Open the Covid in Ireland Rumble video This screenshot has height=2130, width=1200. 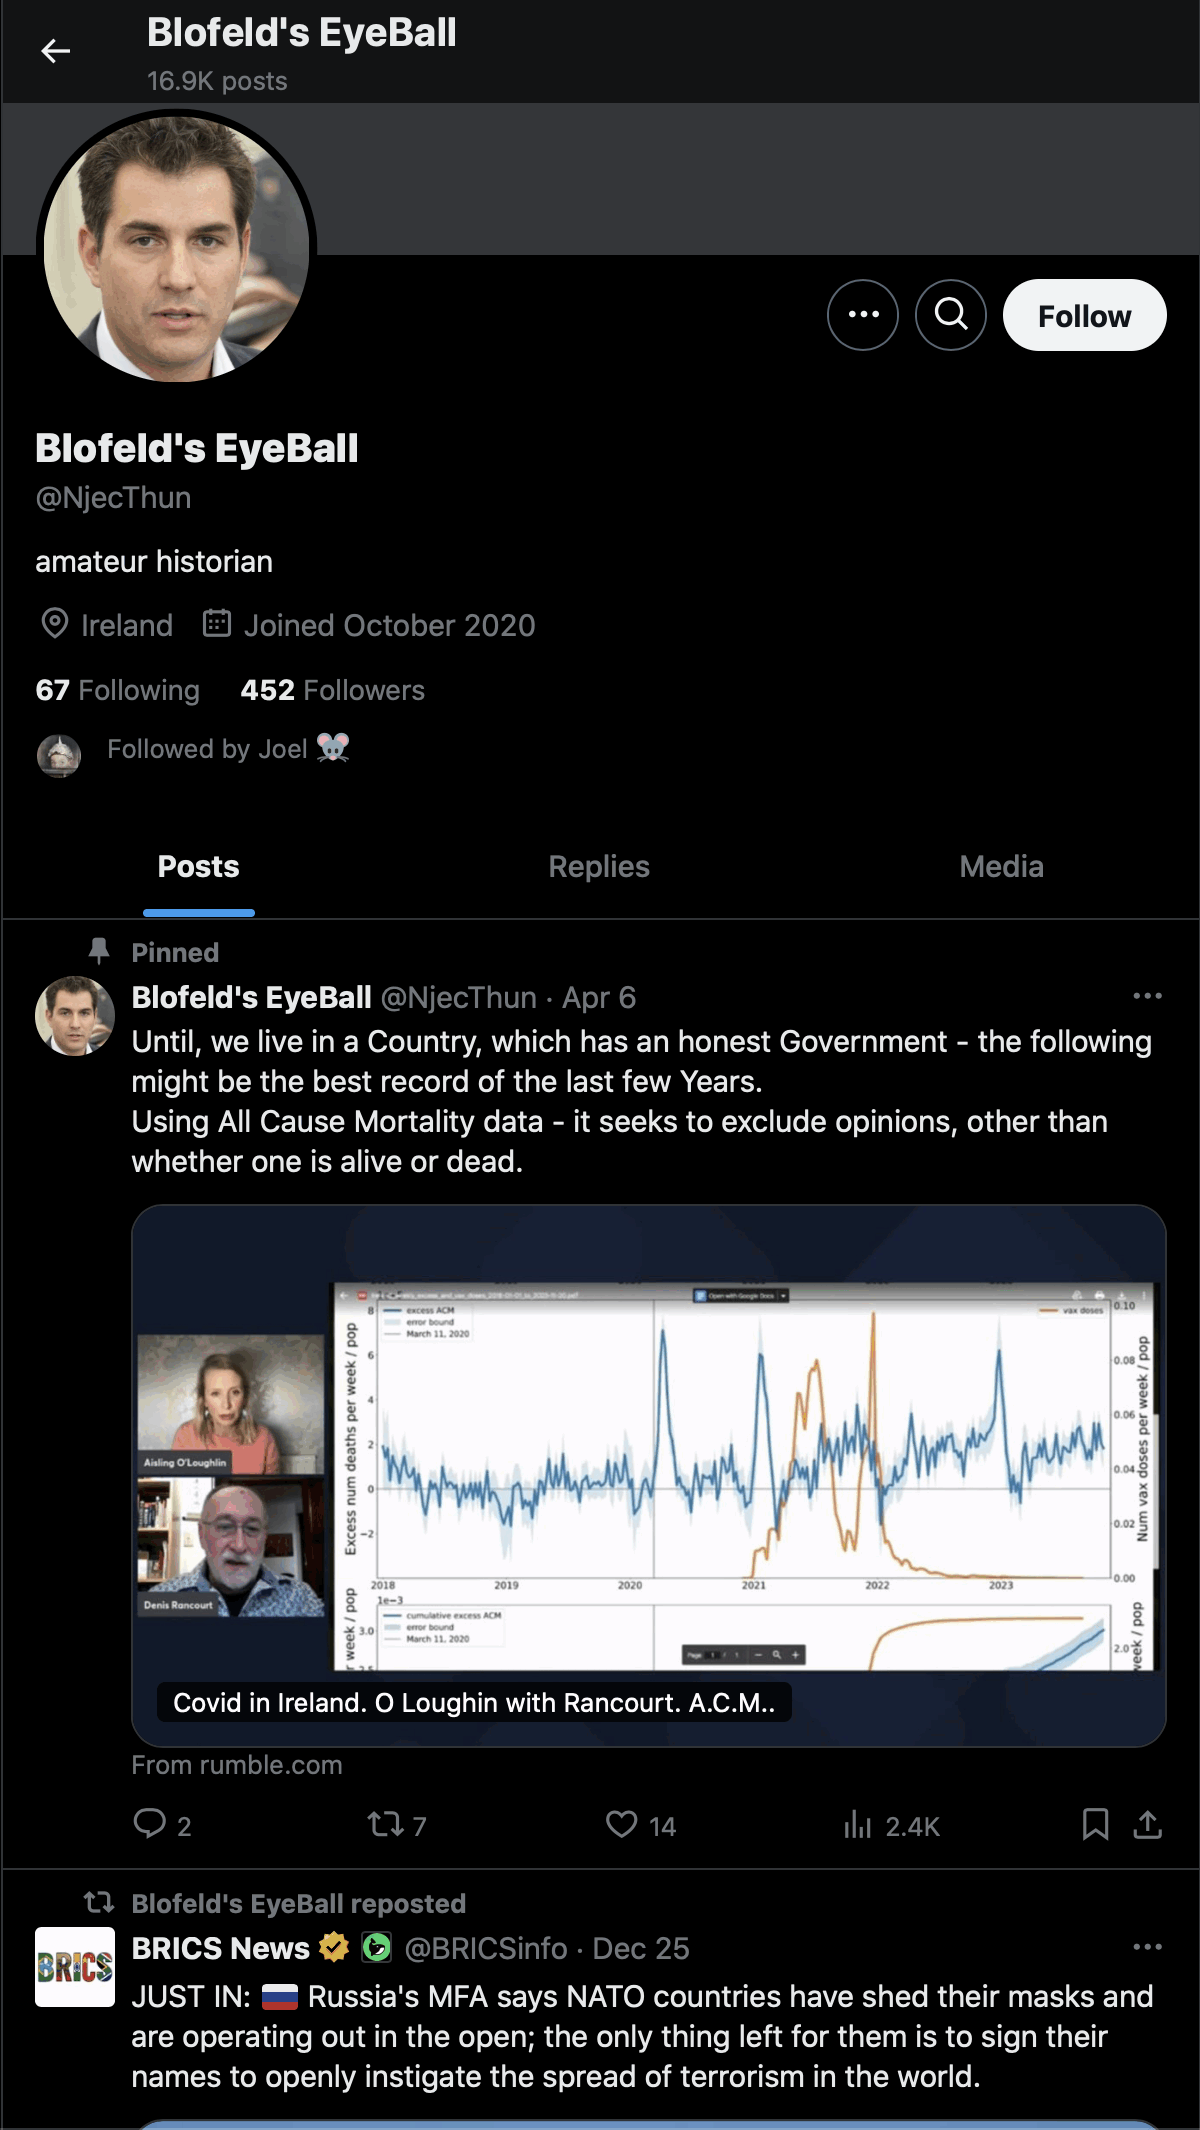coord(648,1475)
